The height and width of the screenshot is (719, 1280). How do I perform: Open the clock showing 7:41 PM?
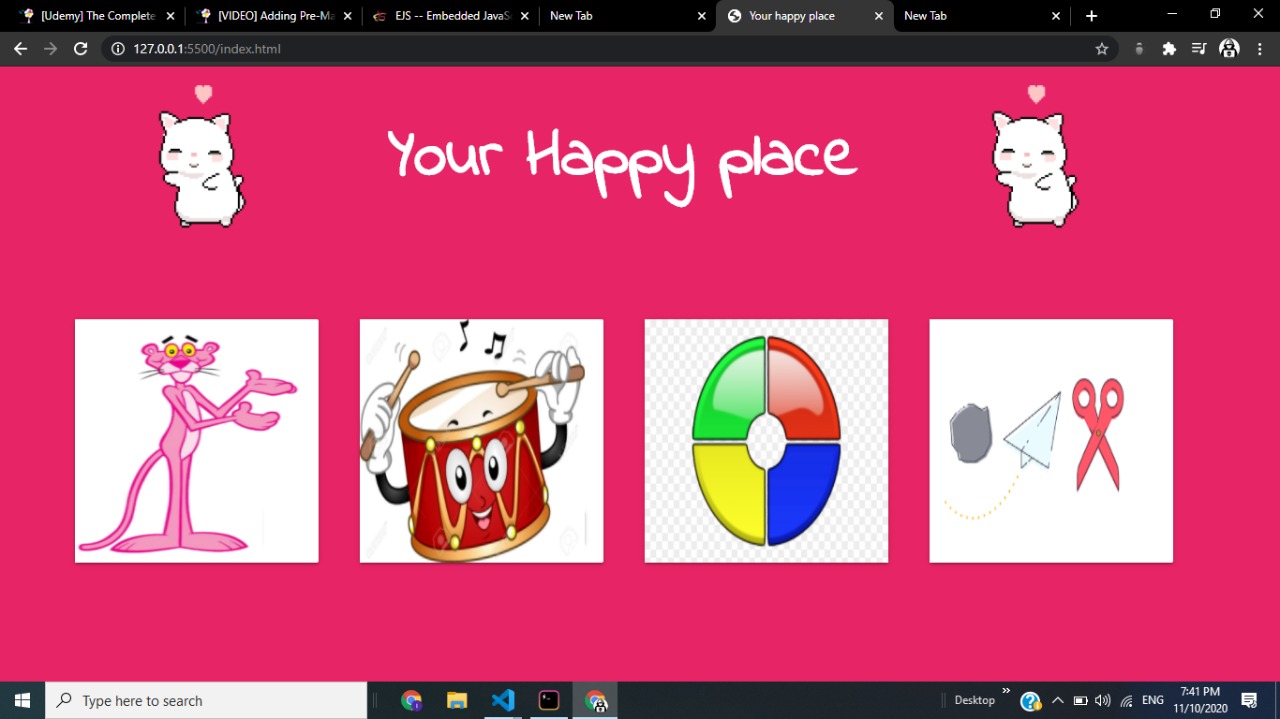(x=1200, y=700)
